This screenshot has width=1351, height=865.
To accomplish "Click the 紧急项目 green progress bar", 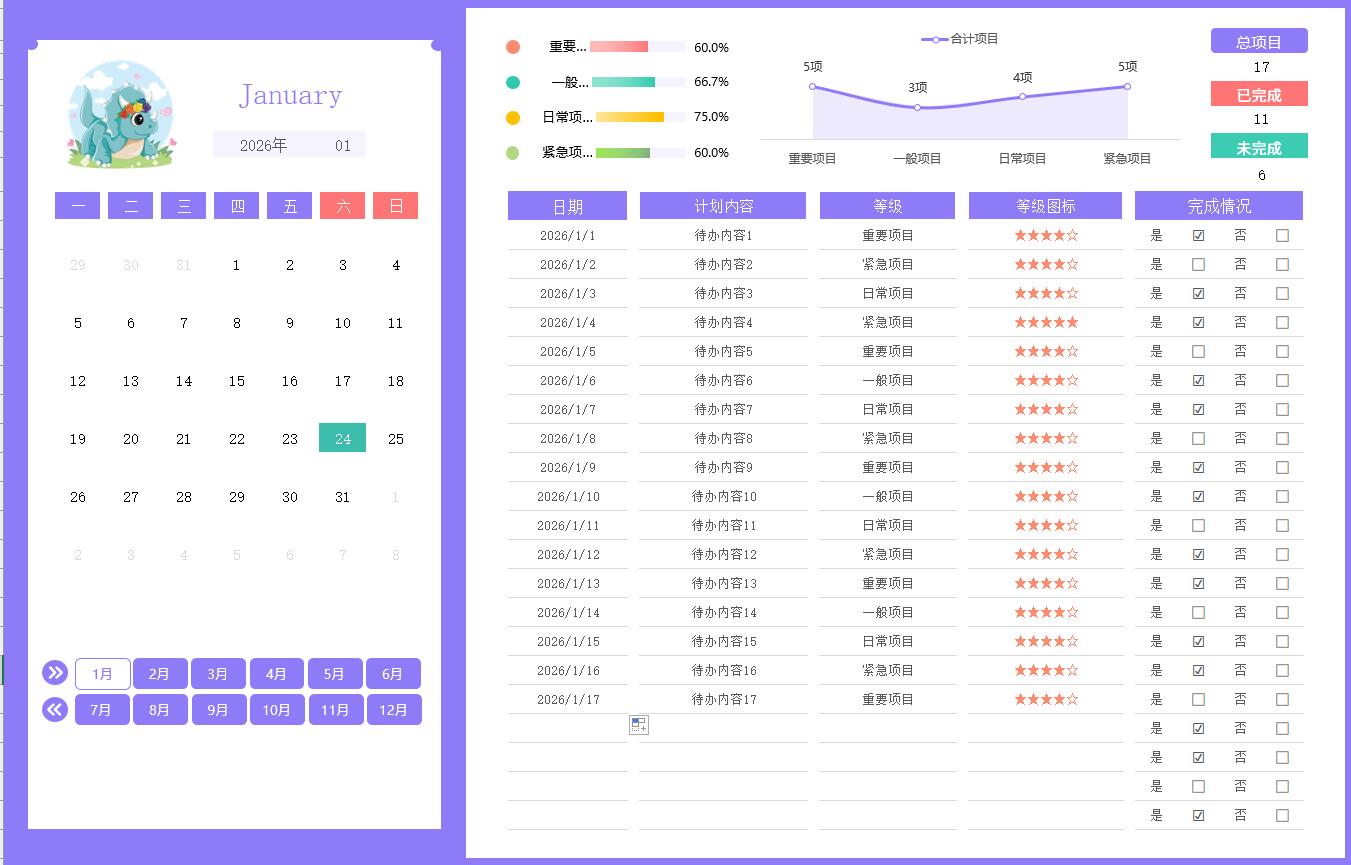I will coord(623,153).
